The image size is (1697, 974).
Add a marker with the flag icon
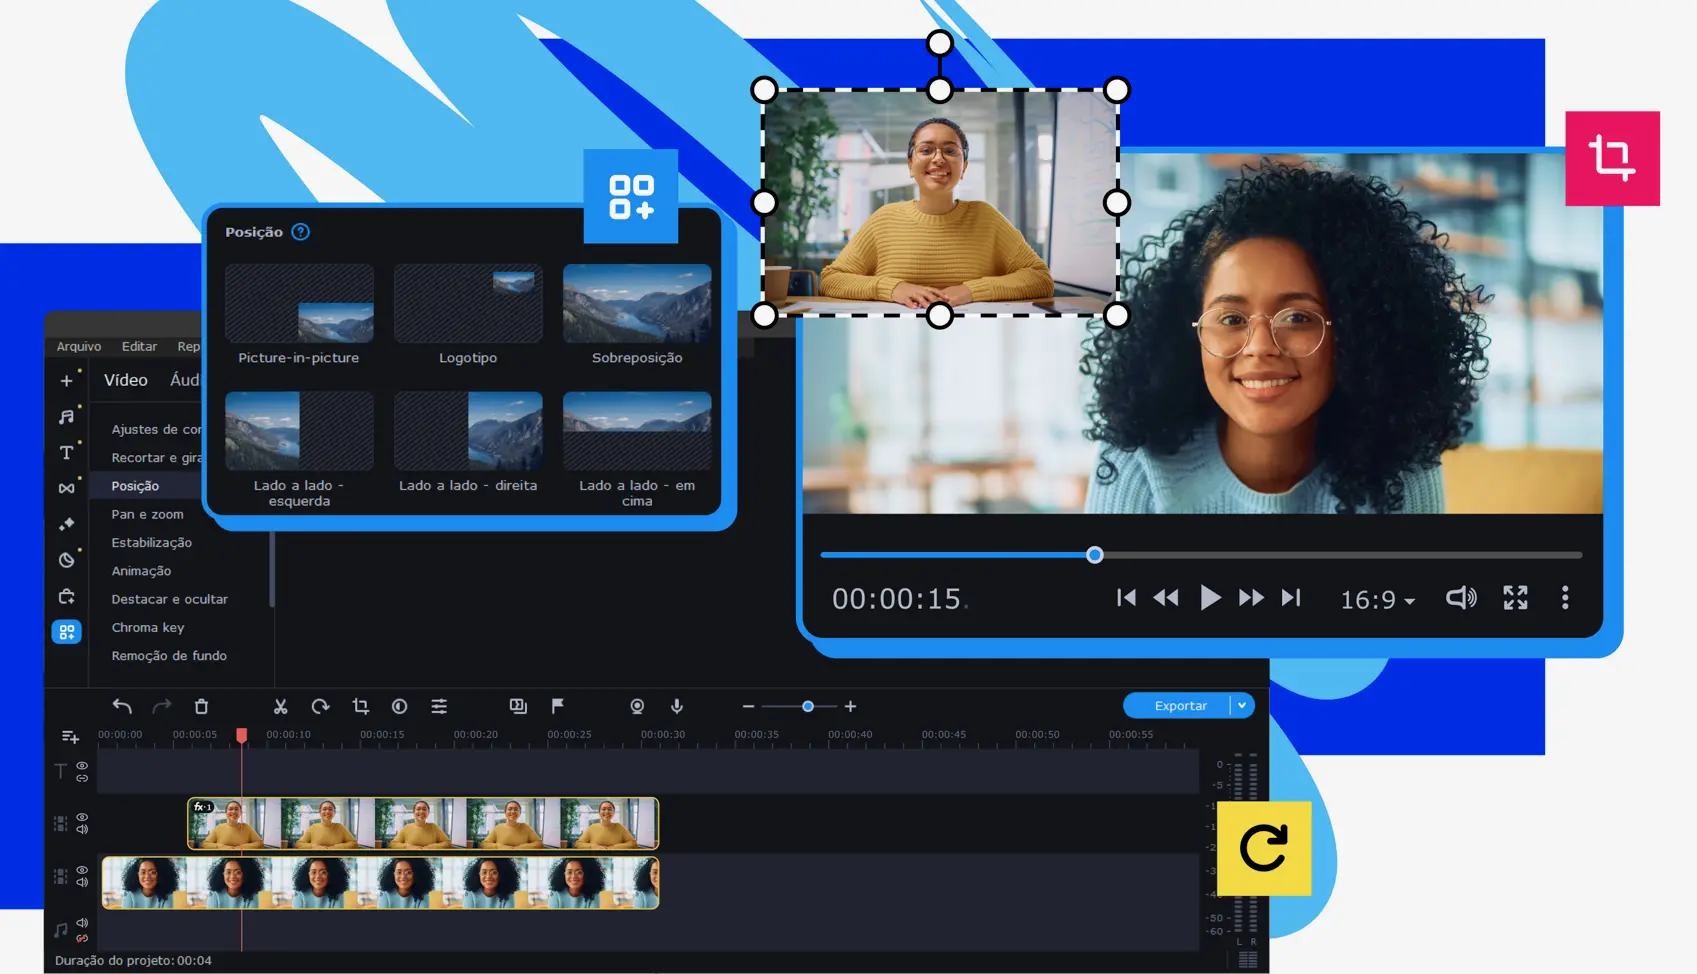point(557,706)
